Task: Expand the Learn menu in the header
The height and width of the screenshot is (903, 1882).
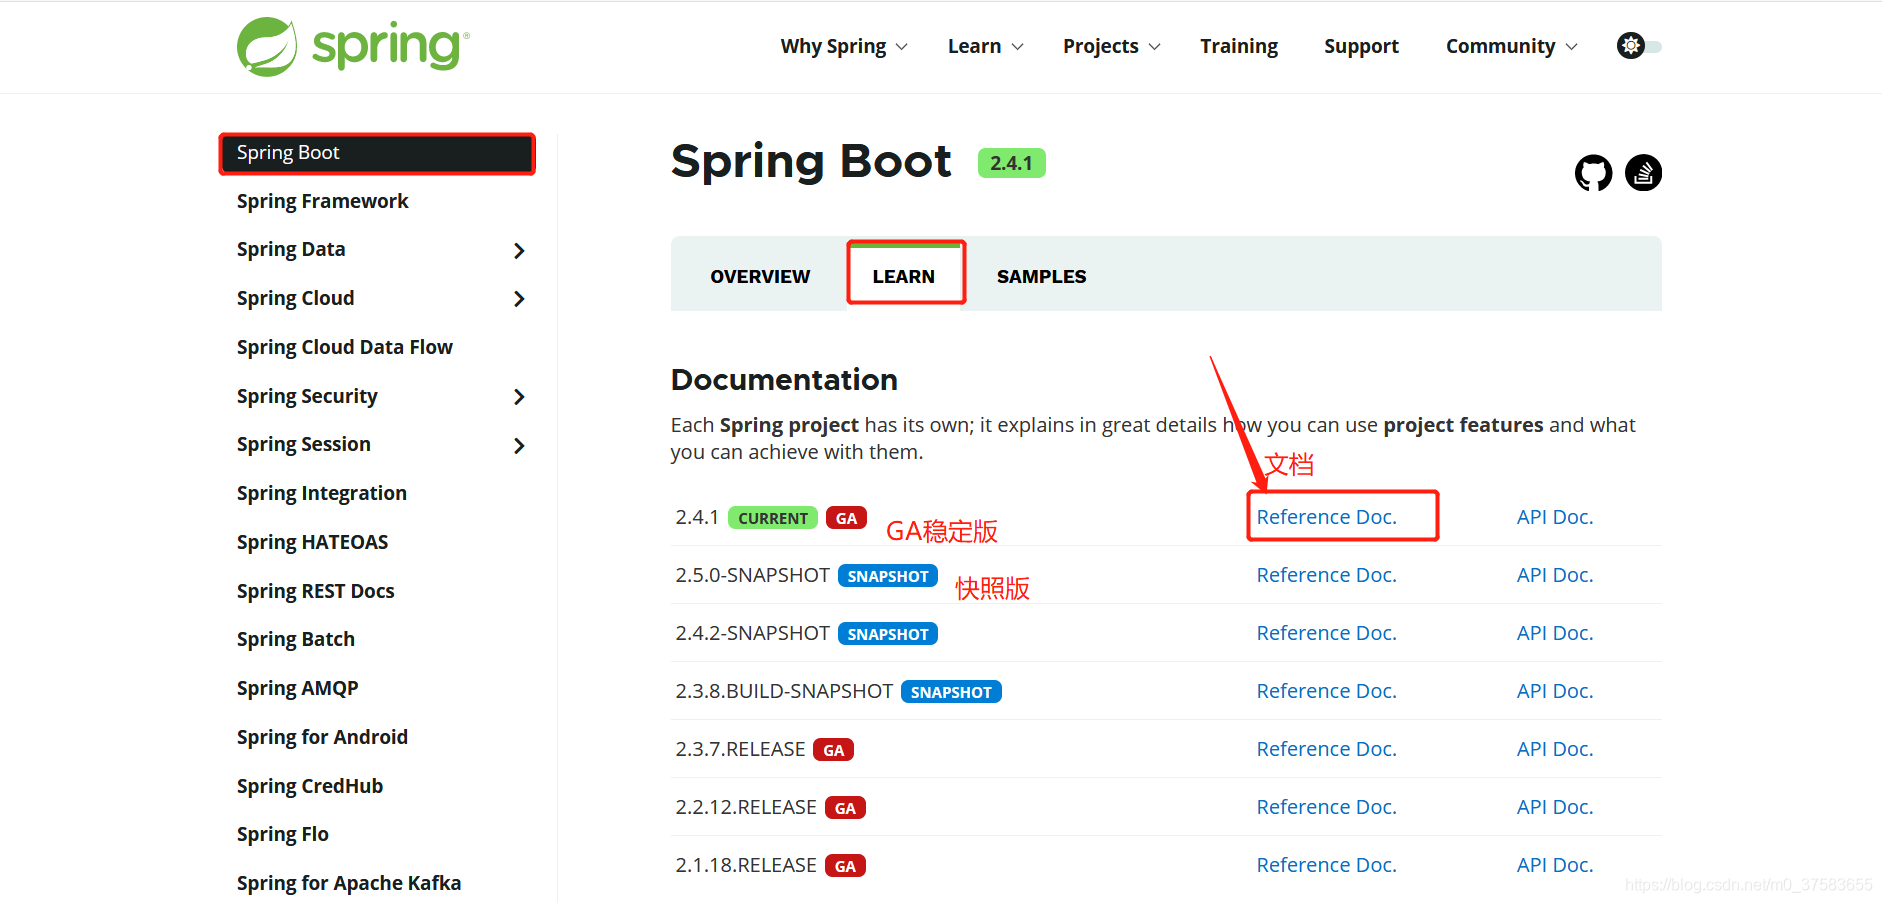Action: (985, 46)
